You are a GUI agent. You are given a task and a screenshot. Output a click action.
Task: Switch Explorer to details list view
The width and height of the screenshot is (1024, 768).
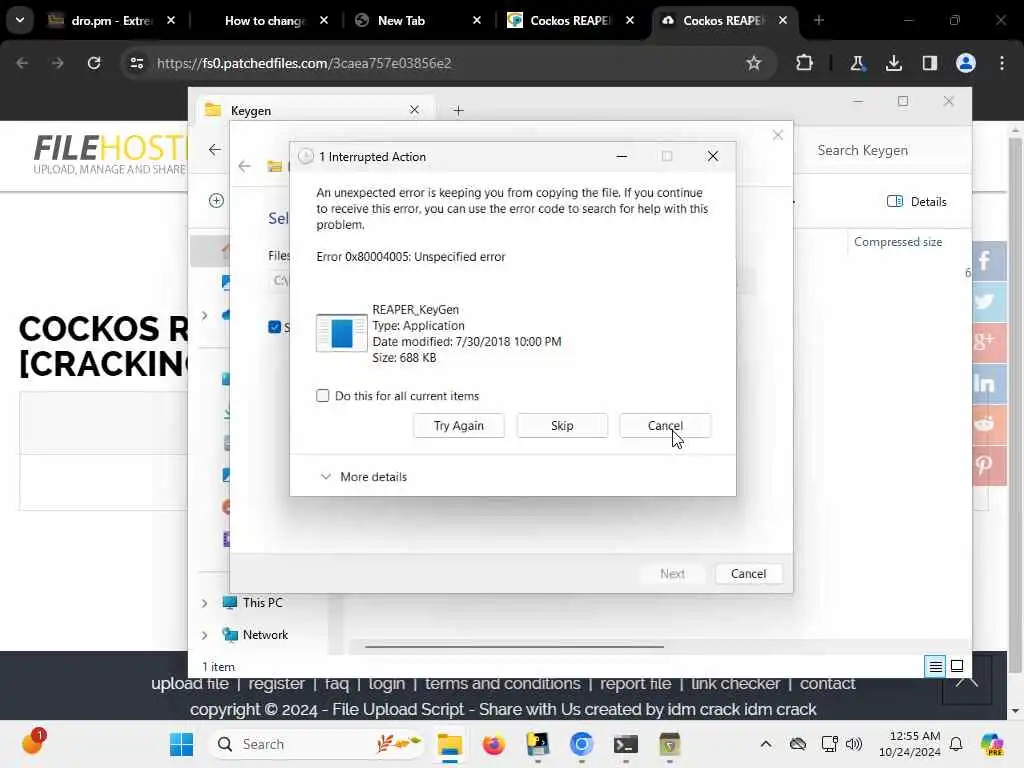coord(935,666)
